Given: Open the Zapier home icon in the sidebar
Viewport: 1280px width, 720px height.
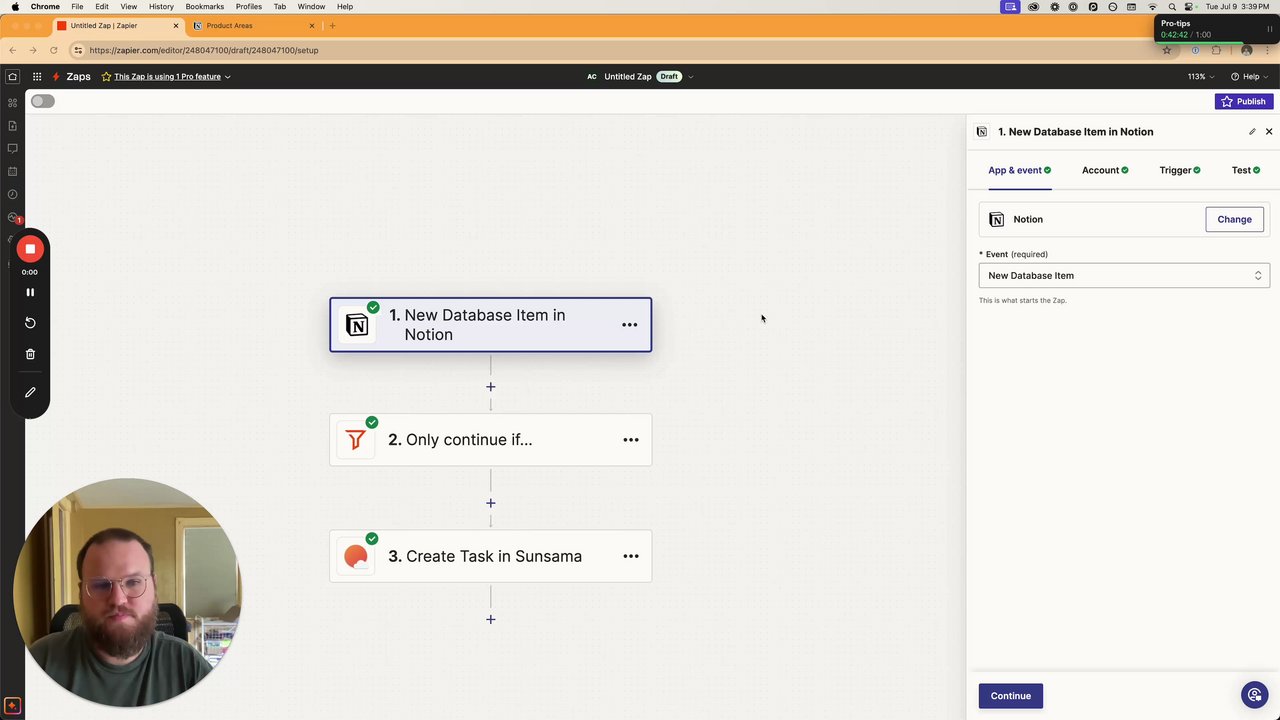Looking at the screenshot, I should pyautogui.click(x=12, y=76).
